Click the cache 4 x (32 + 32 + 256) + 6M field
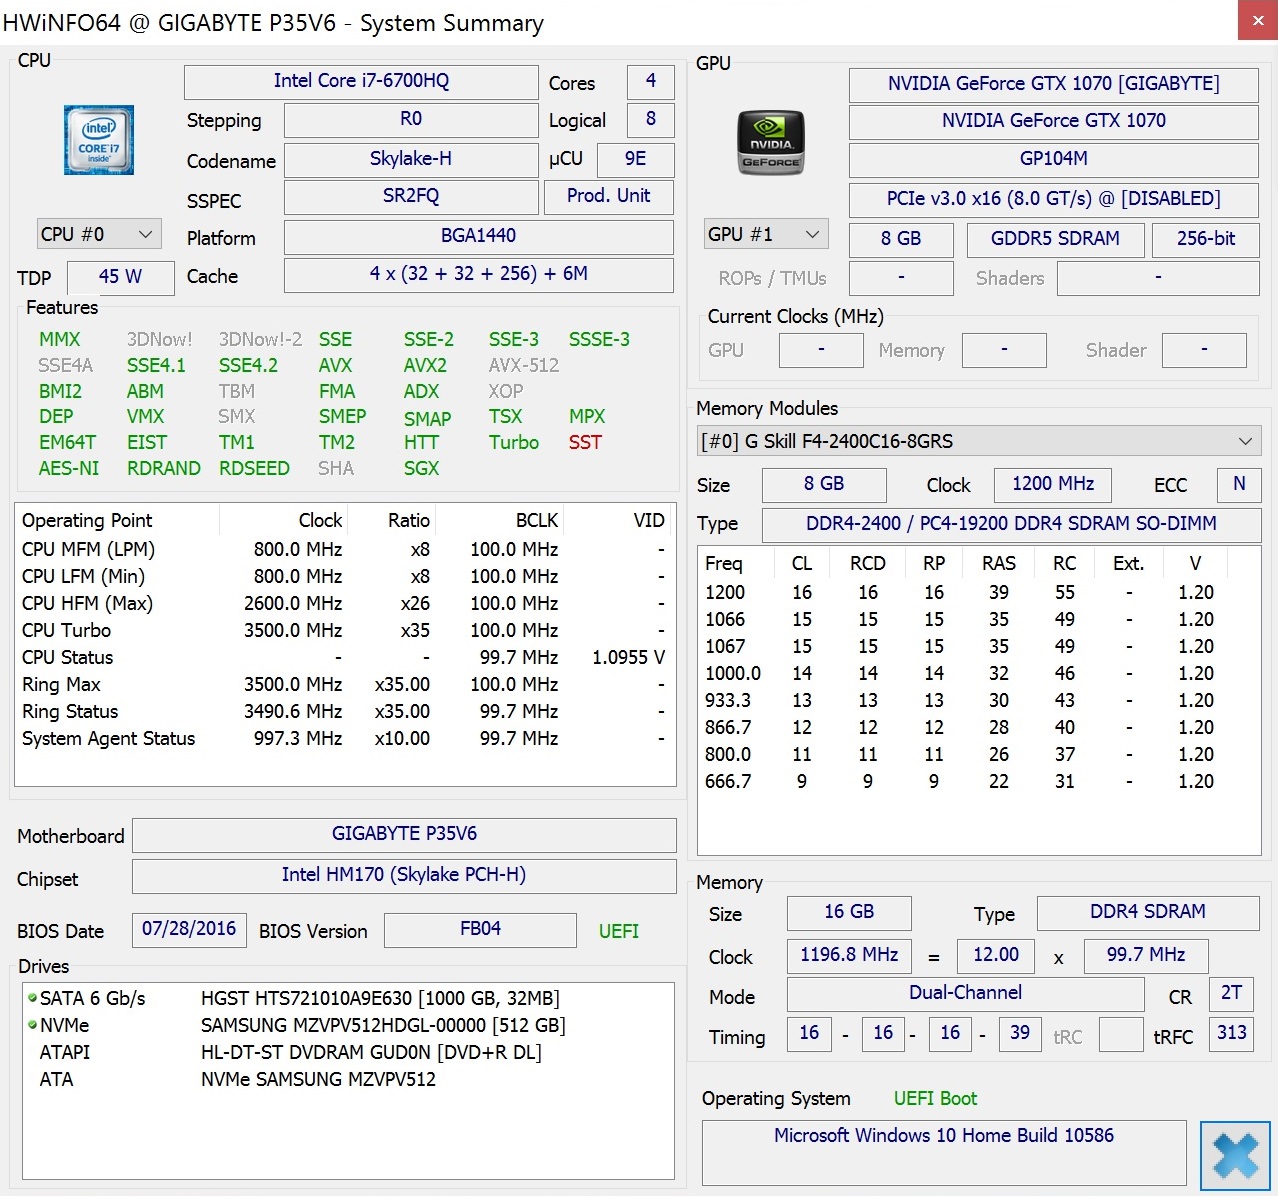This screenshot has width=1278, height=1196. [478, 274]
